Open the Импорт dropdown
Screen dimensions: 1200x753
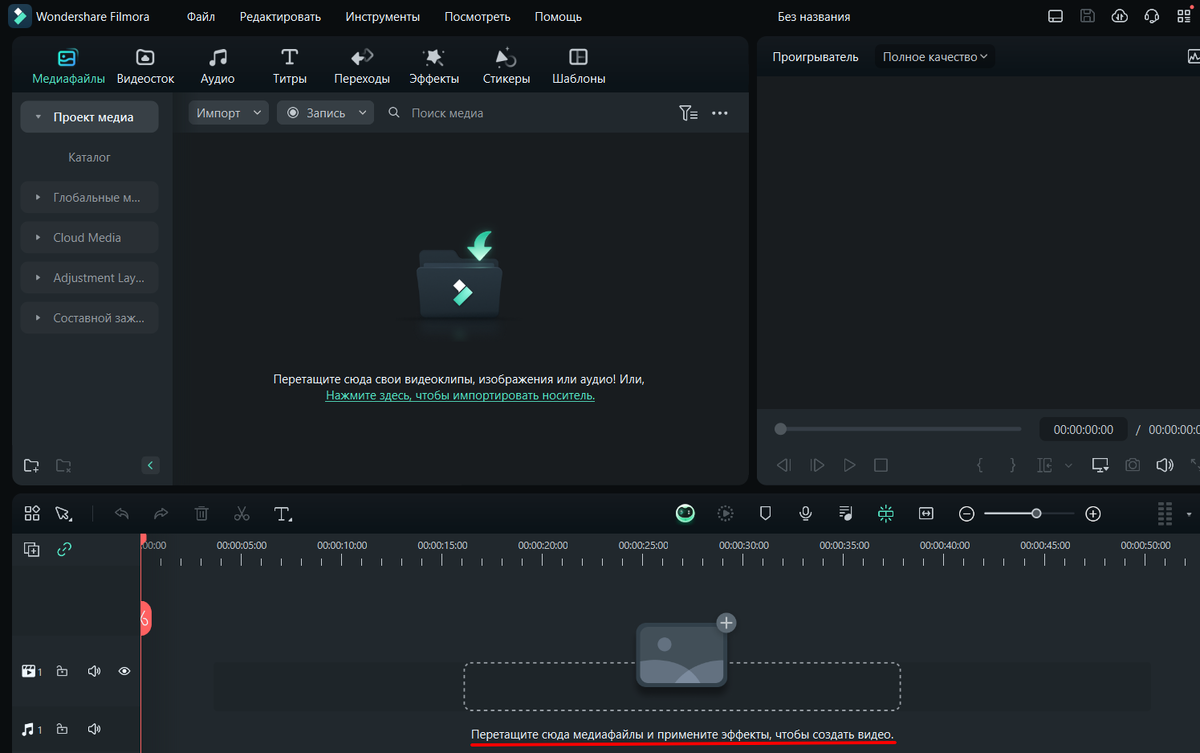(228, 113)
